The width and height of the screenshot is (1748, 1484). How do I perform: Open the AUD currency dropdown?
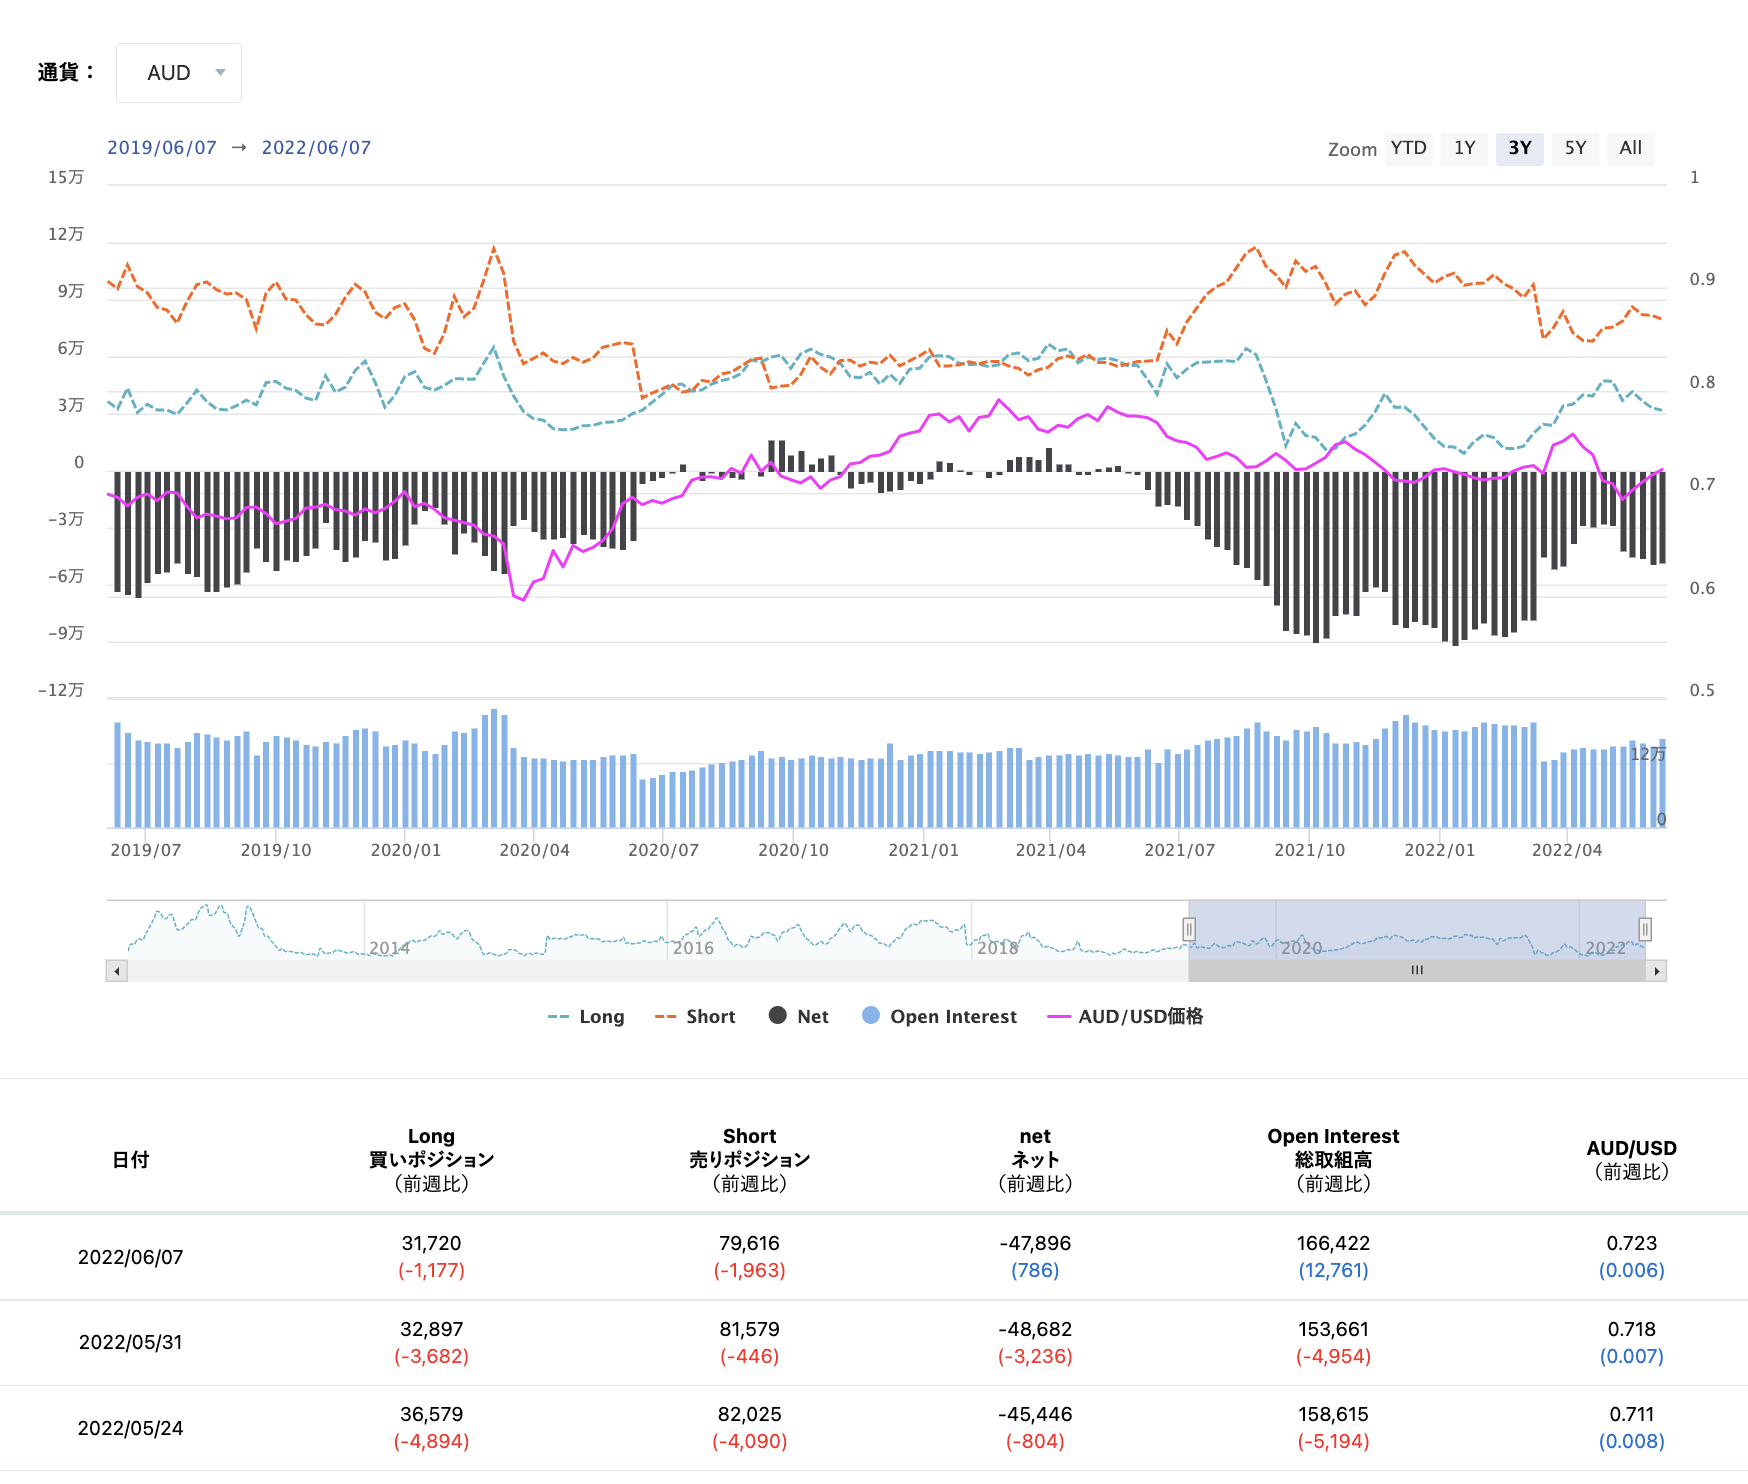(179, 73)
